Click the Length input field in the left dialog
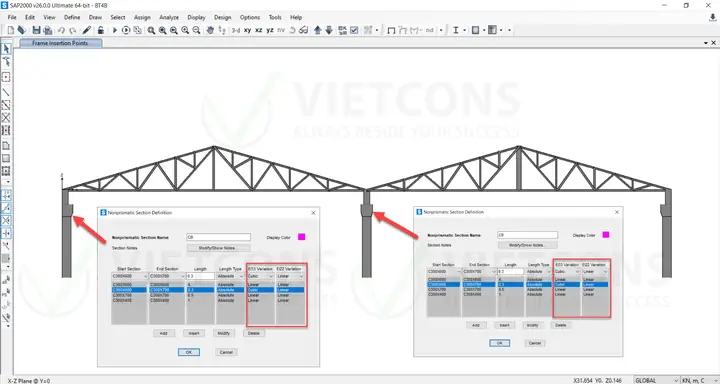Image resolution: width=720 pixels, height=384 pixels. pyautogui.click(x=201, y=277)
